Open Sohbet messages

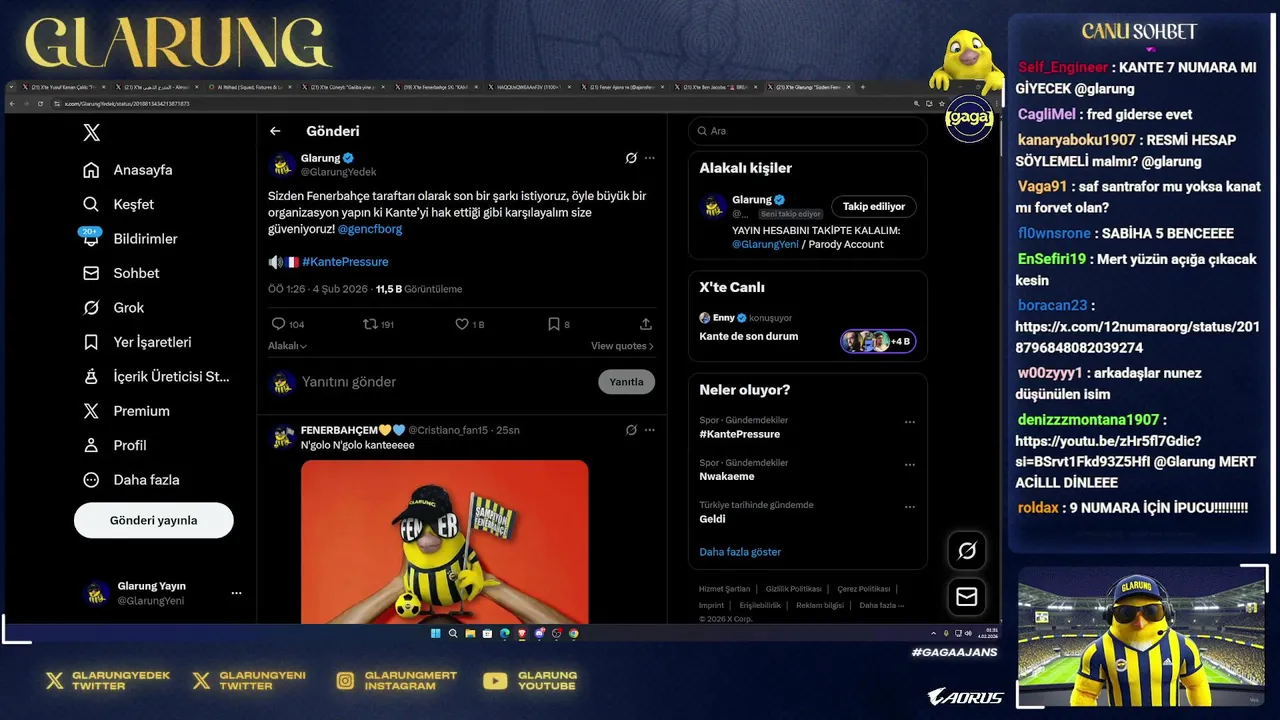[x=121, y=273]
